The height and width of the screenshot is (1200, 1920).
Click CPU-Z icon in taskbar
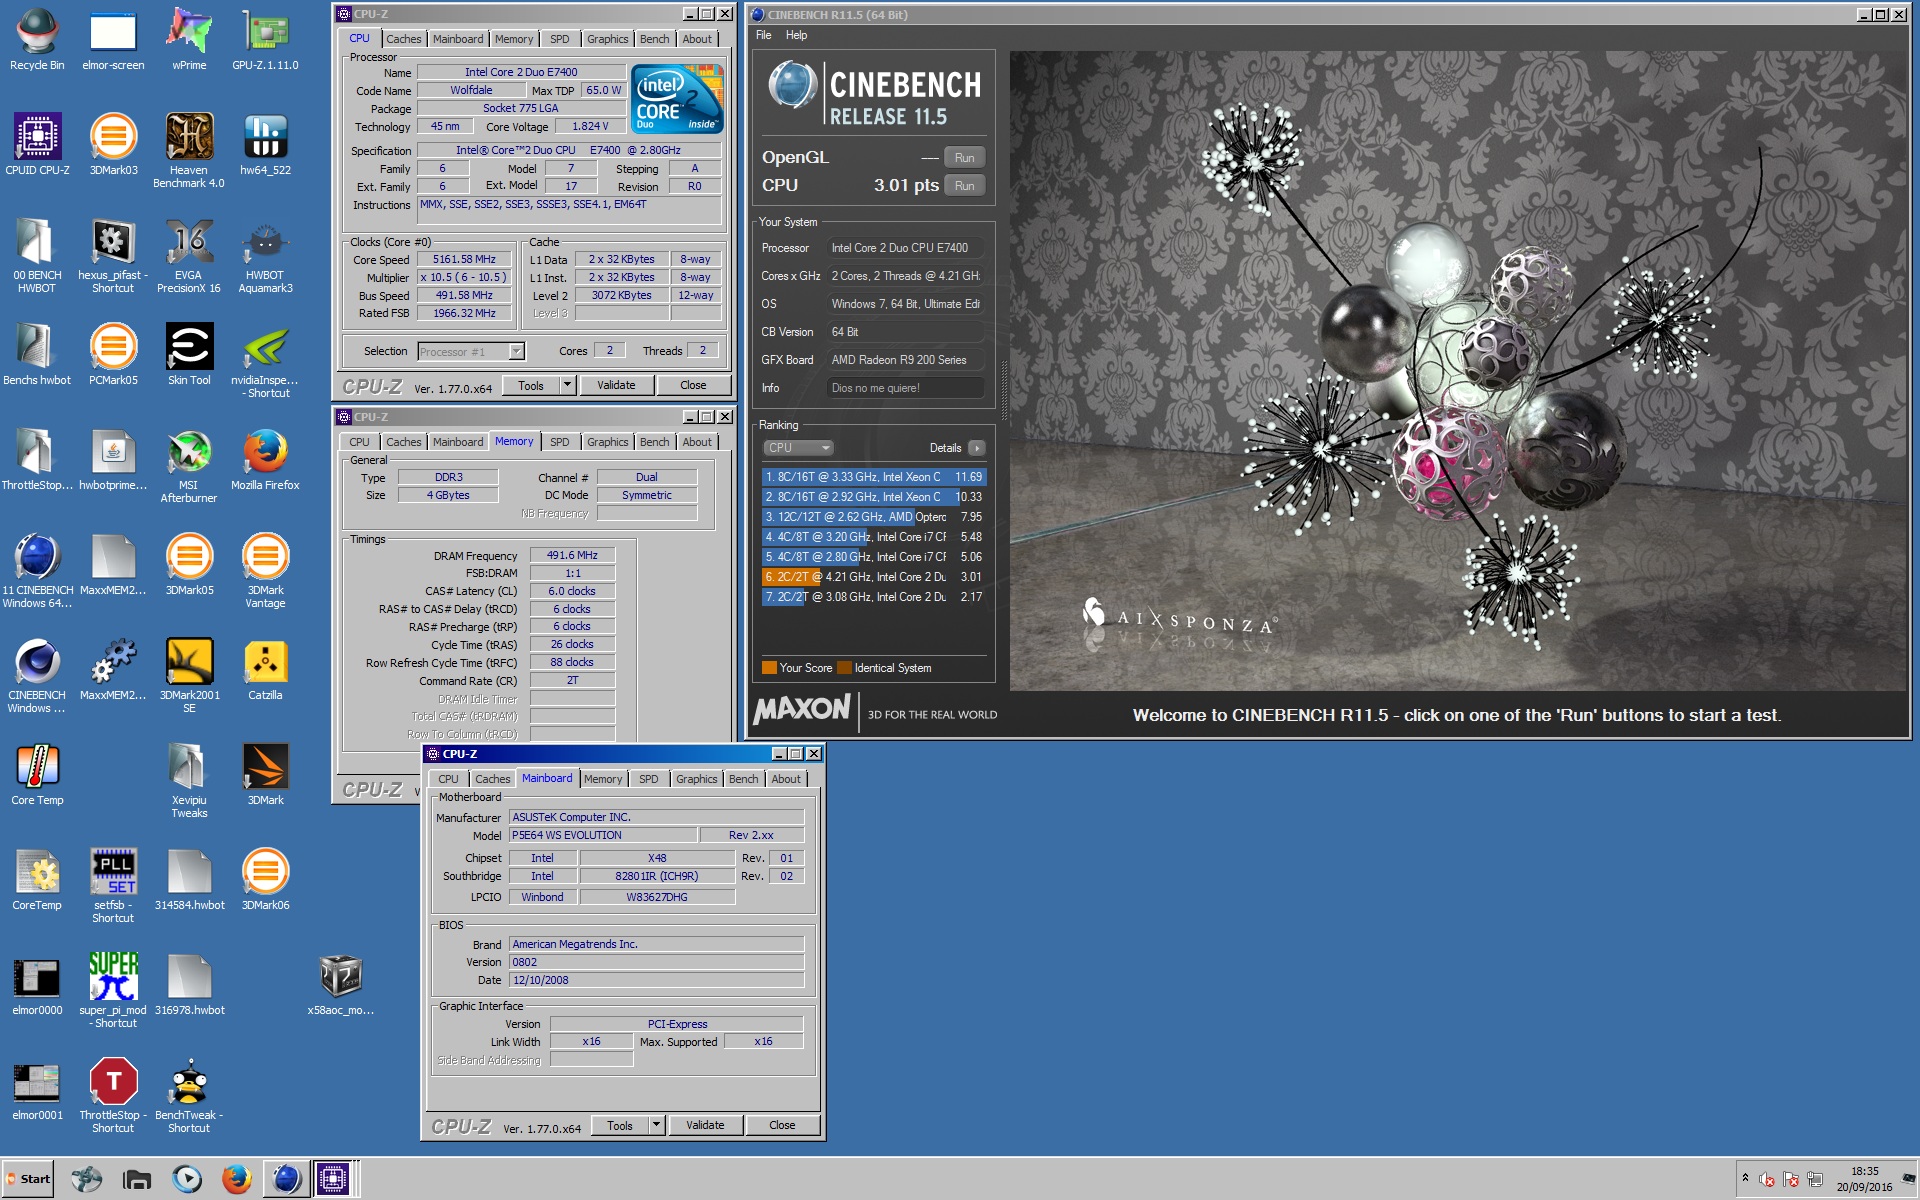tap(333, 1179)
